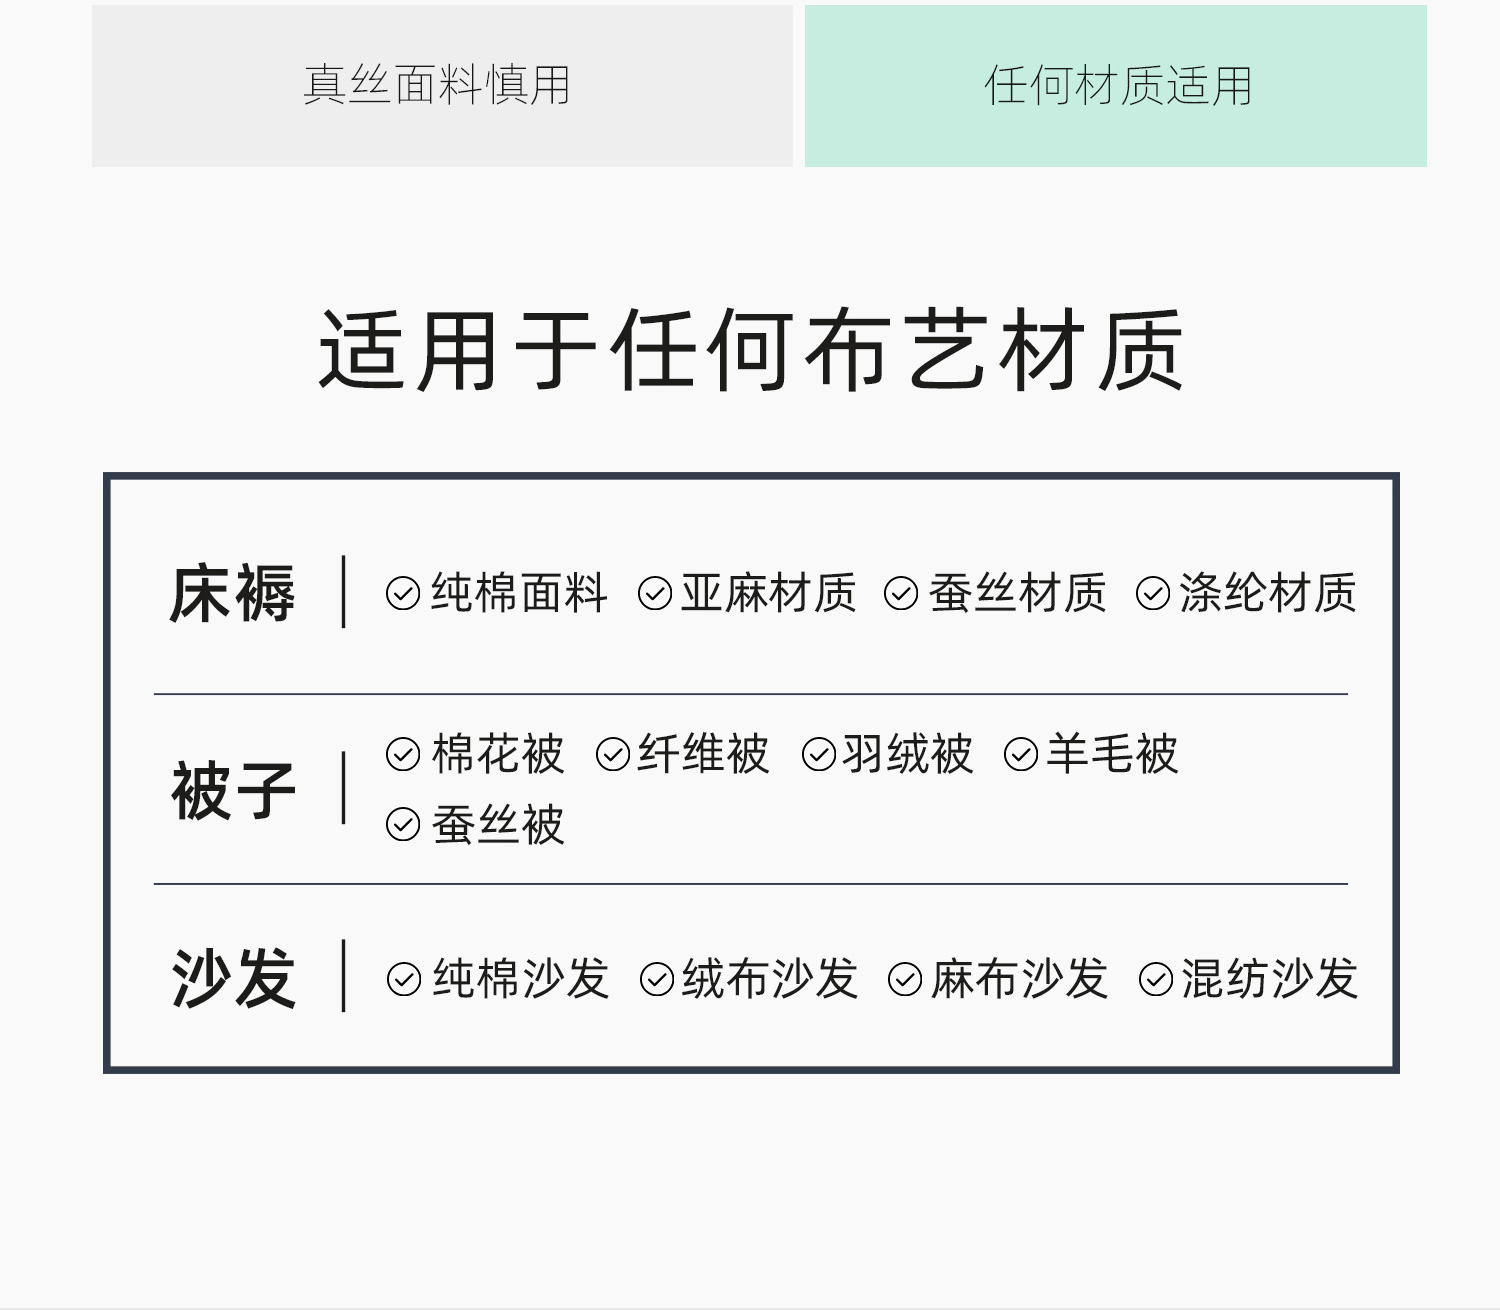Click the 沙发 category label
Viewport: 1500px width, 1310px height.
point(233,978)
